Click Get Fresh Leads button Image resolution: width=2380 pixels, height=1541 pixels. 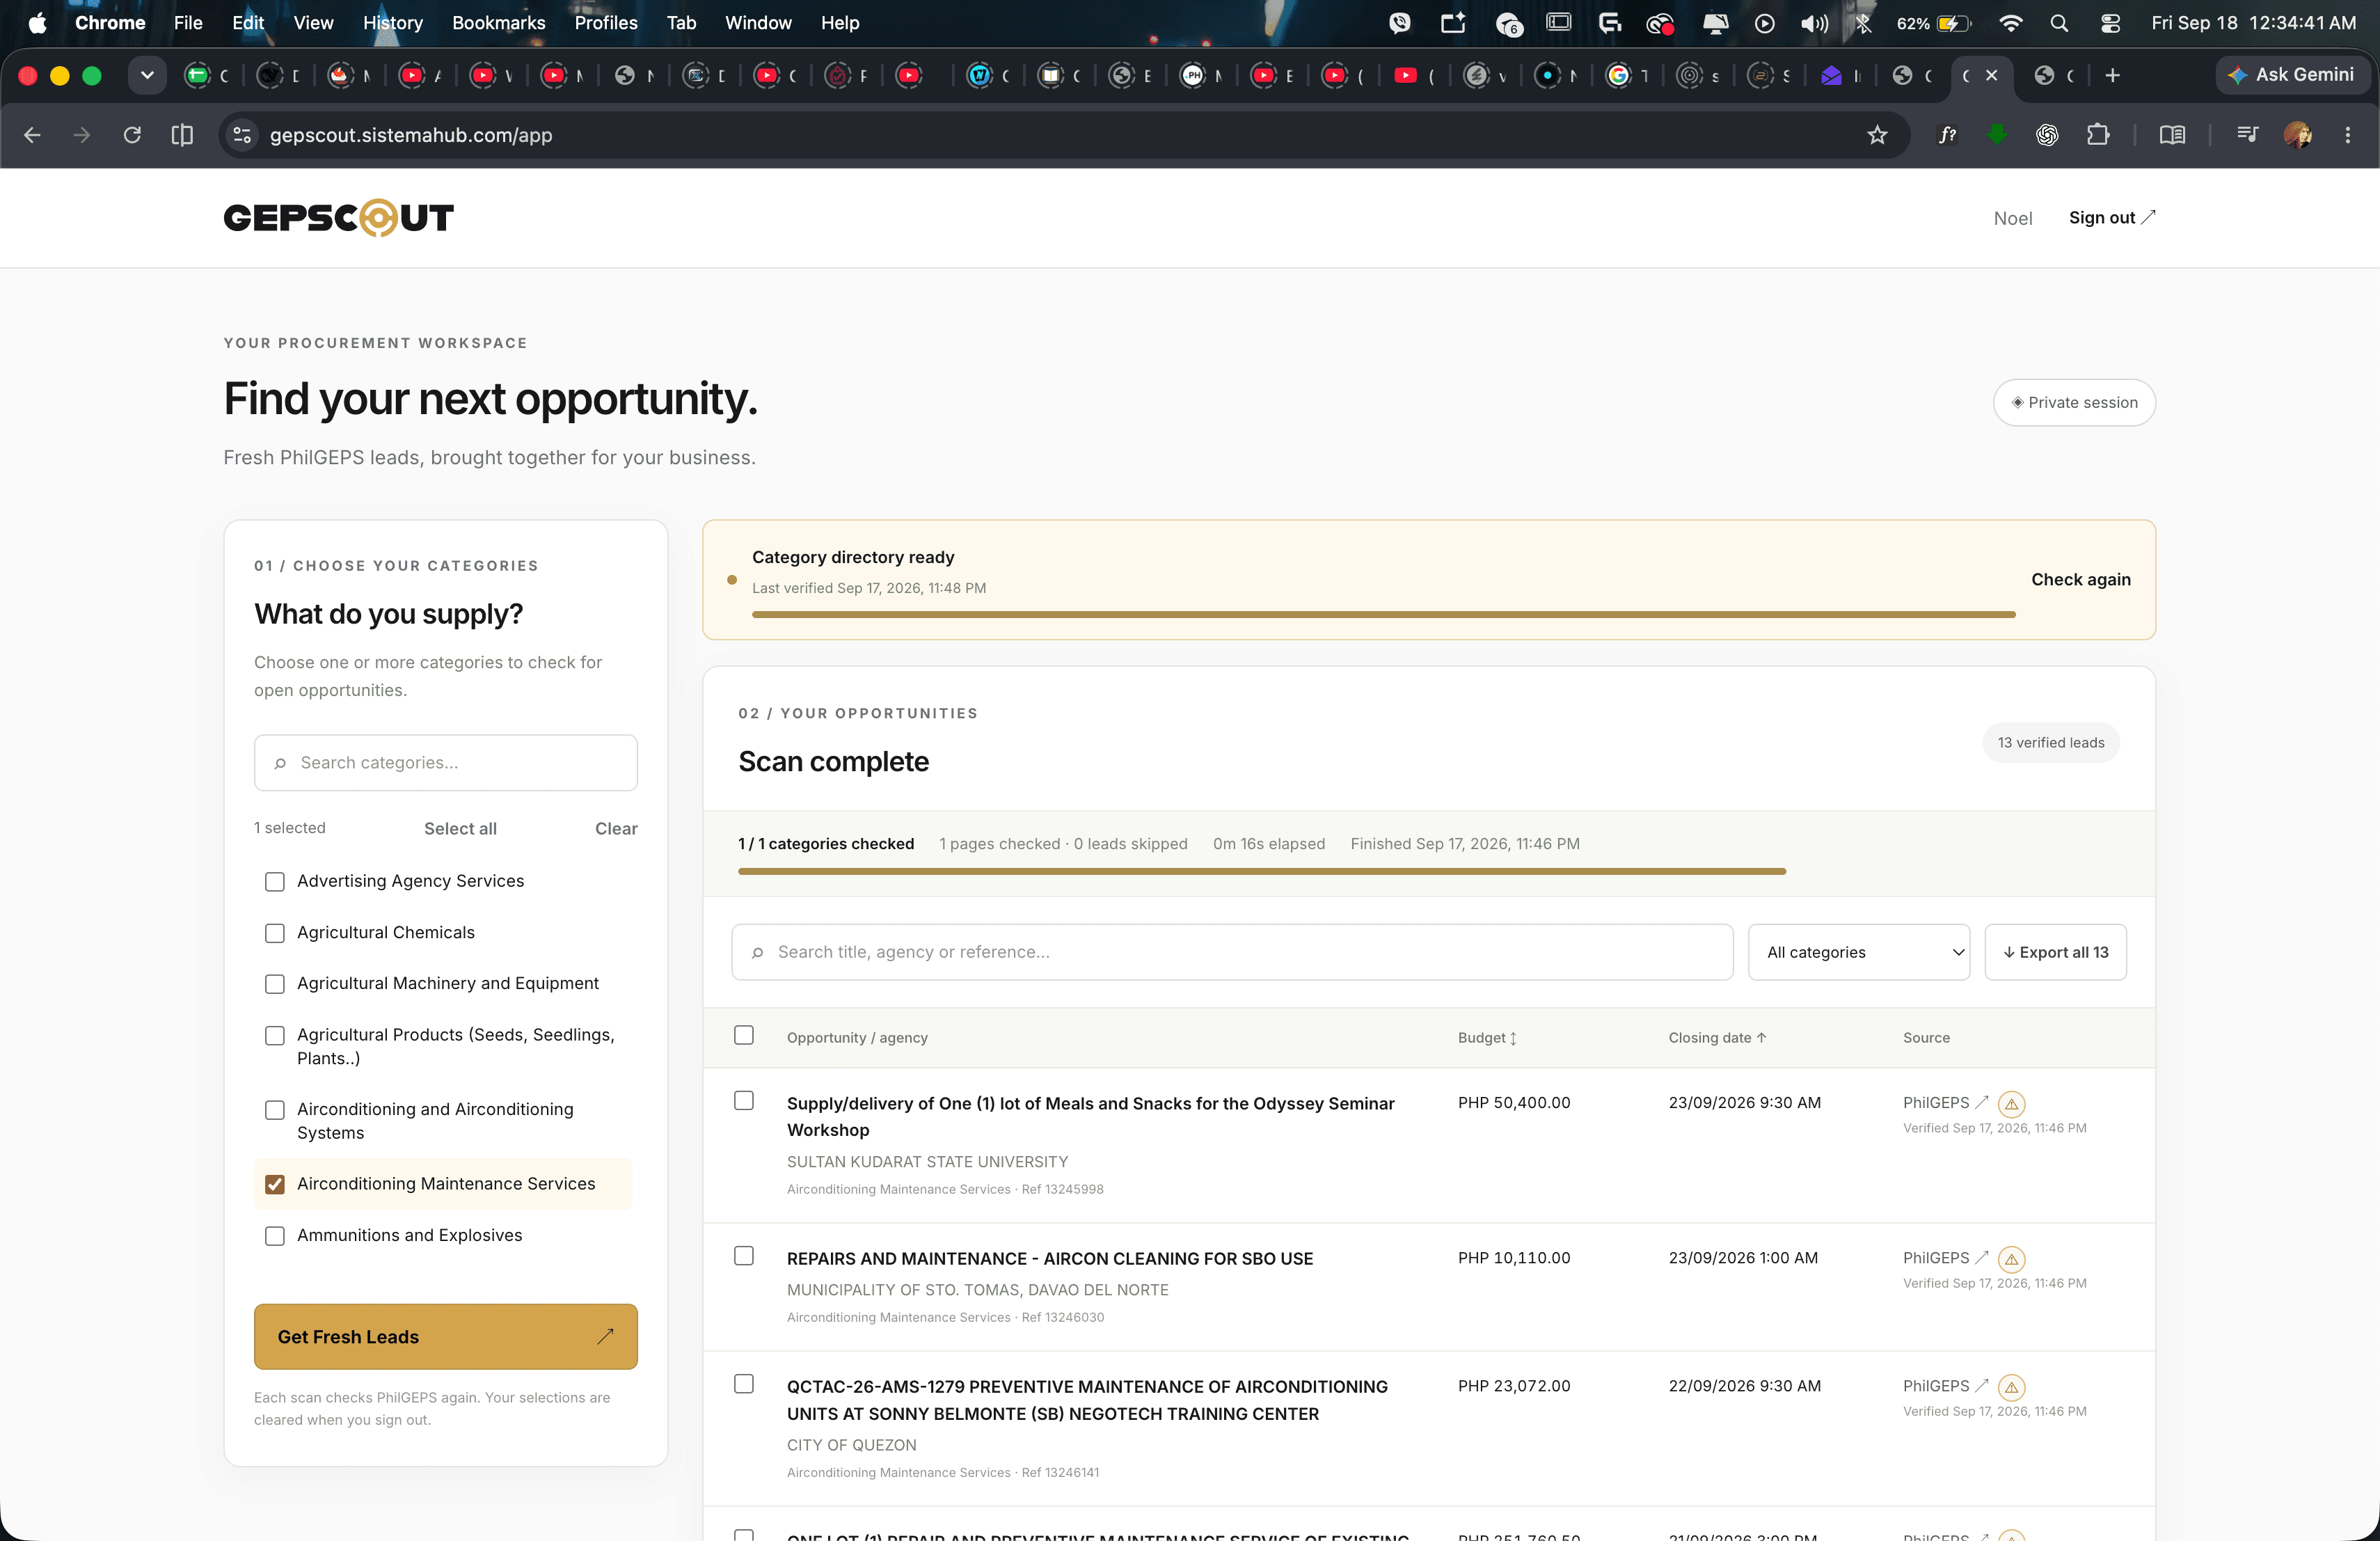click(x=445, y=1337)
